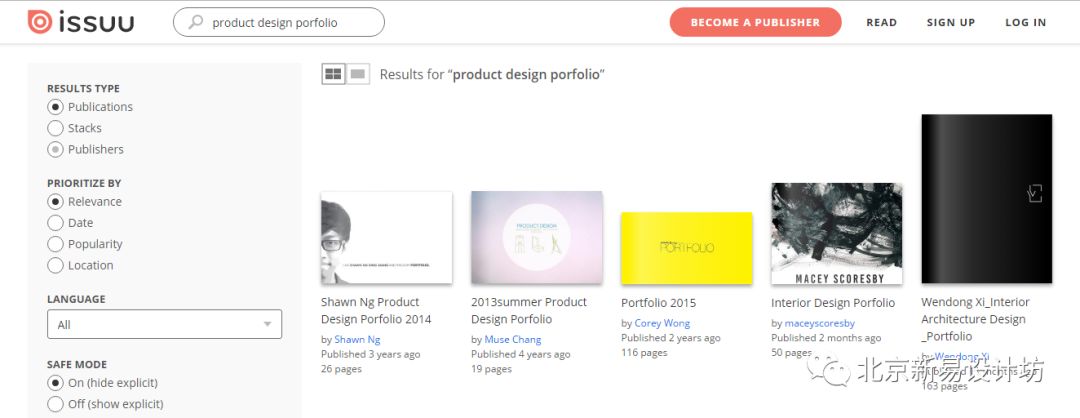Click share icon on Wendong Xi cover
Image resolution: width=1080 pixels, height=418 pixels.
tap(1035, 194)
